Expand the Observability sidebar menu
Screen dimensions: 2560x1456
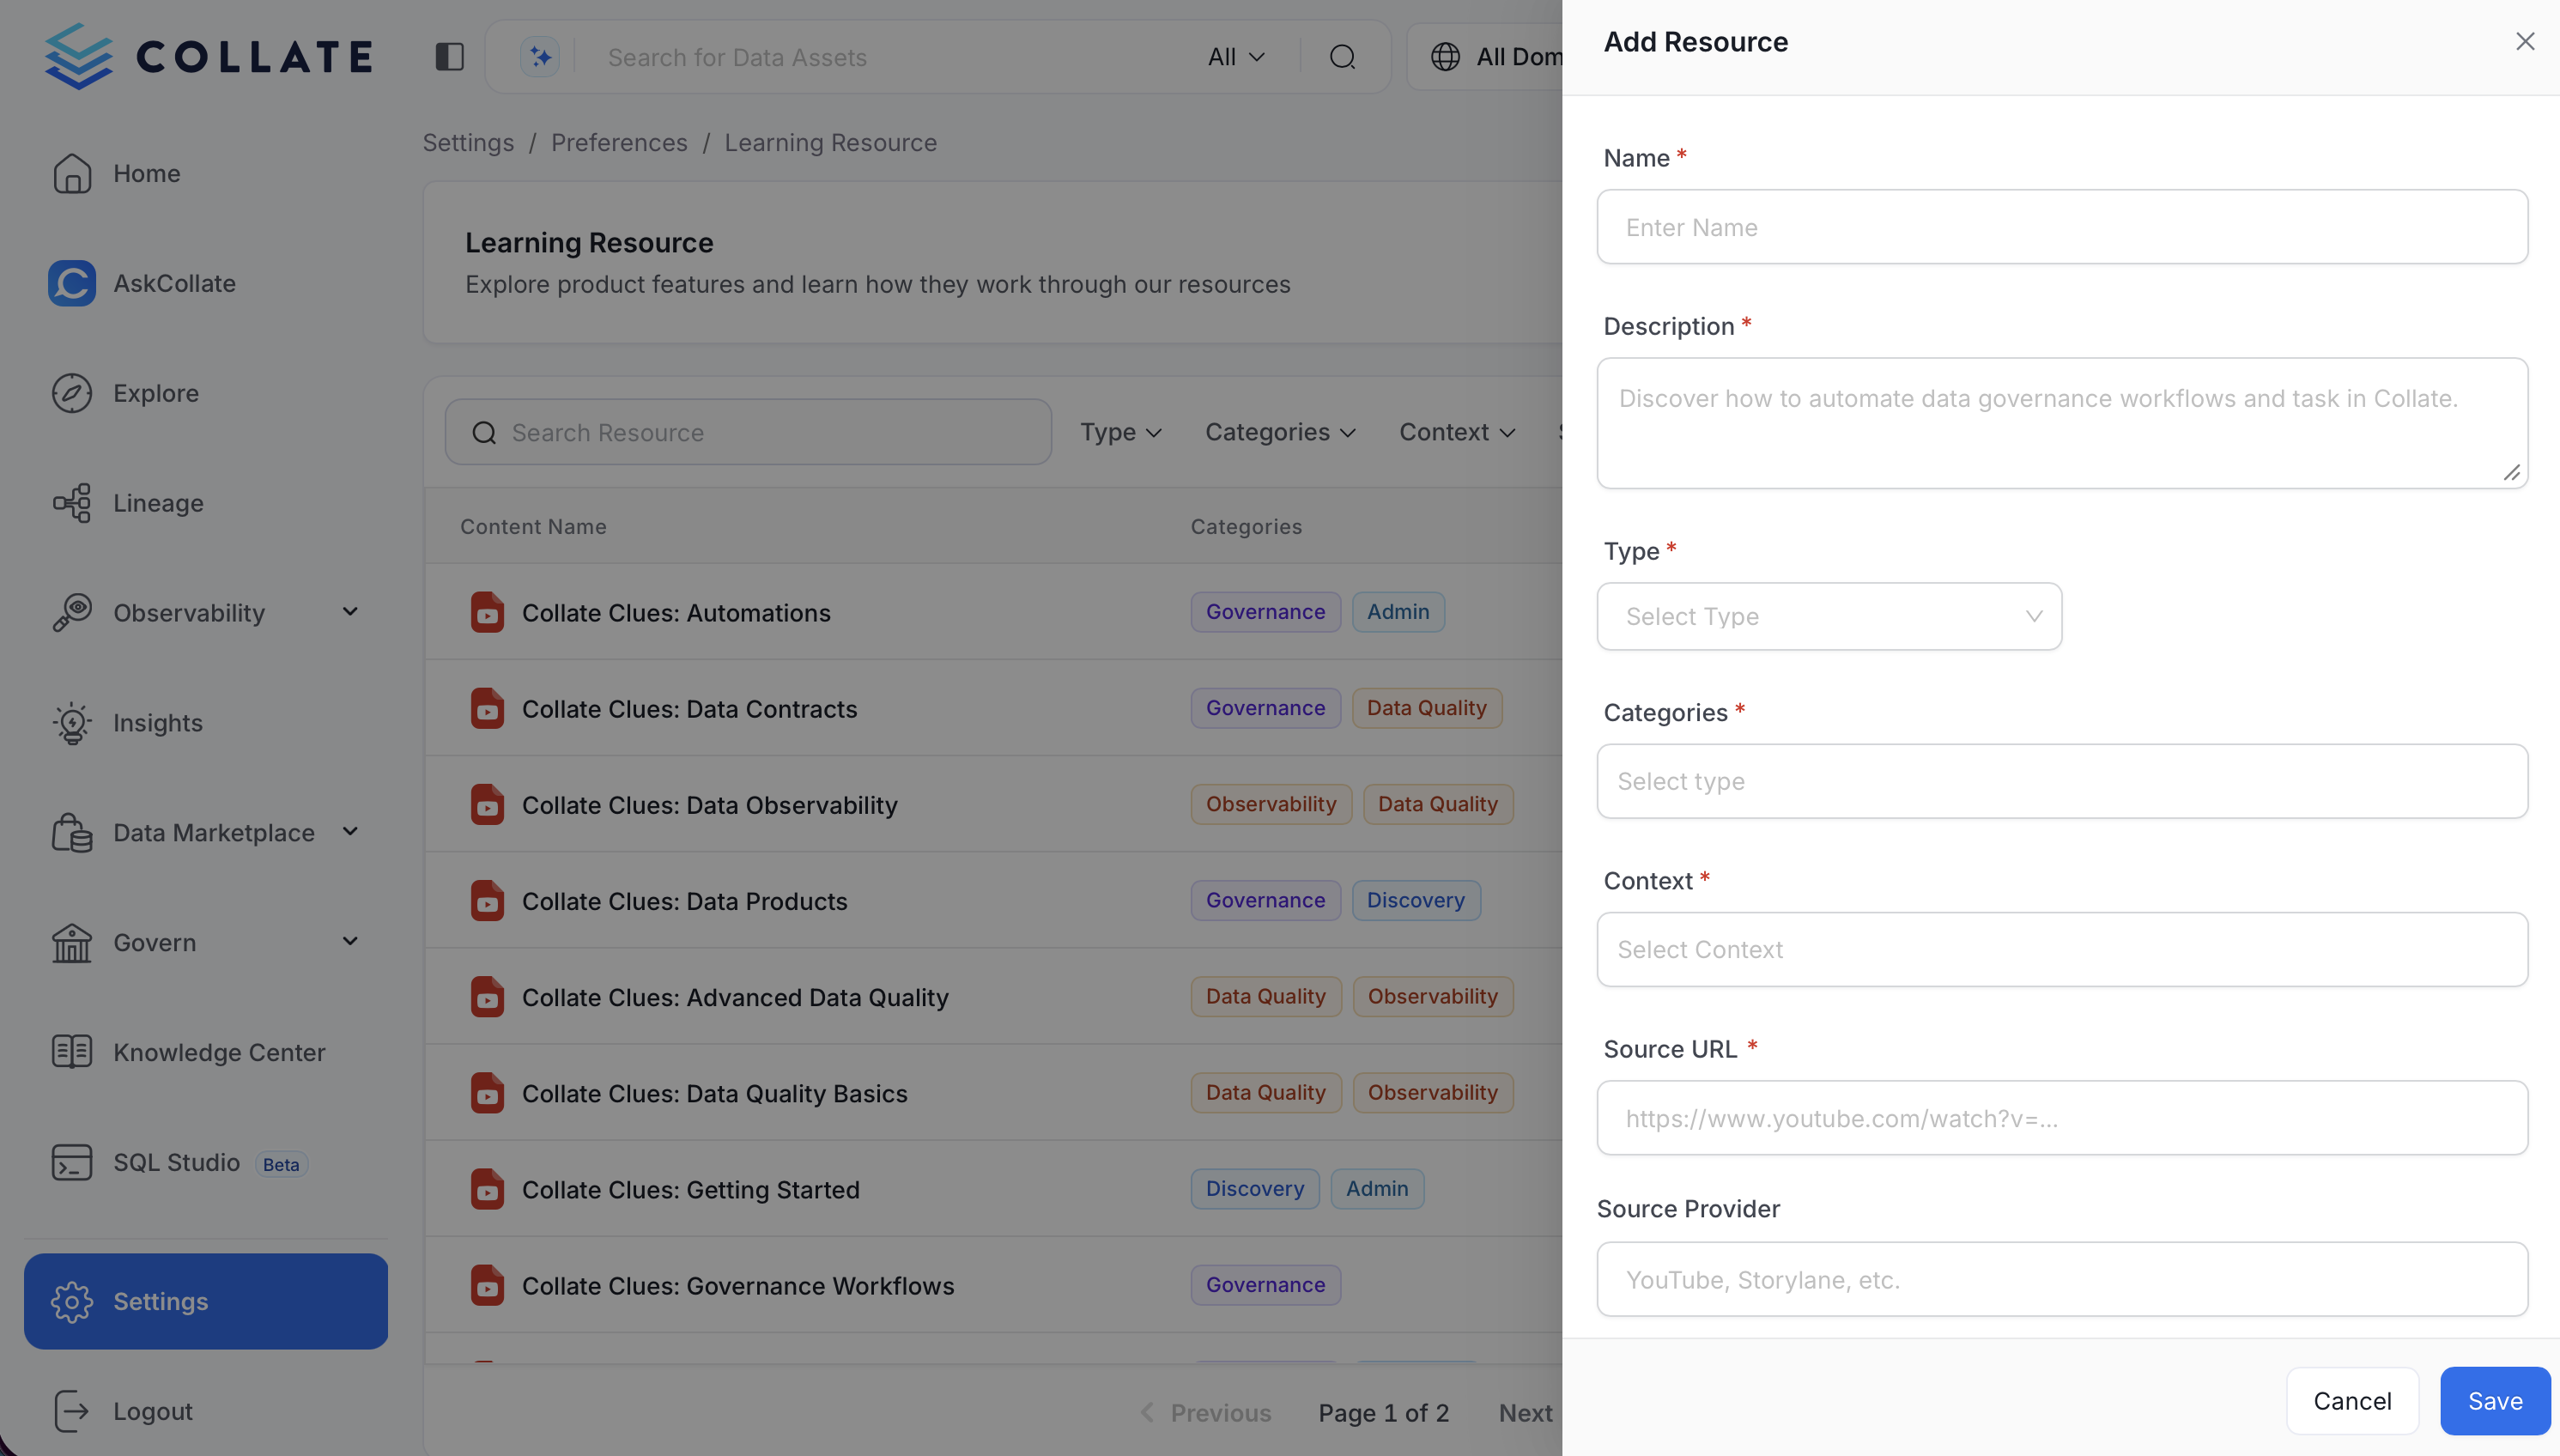pos(350,612)
